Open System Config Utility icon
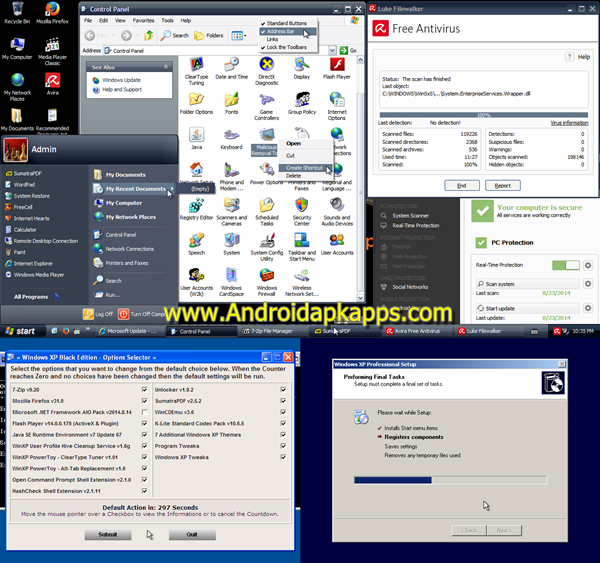This screenshot has width=600, height=563. (x=267, y=247)
